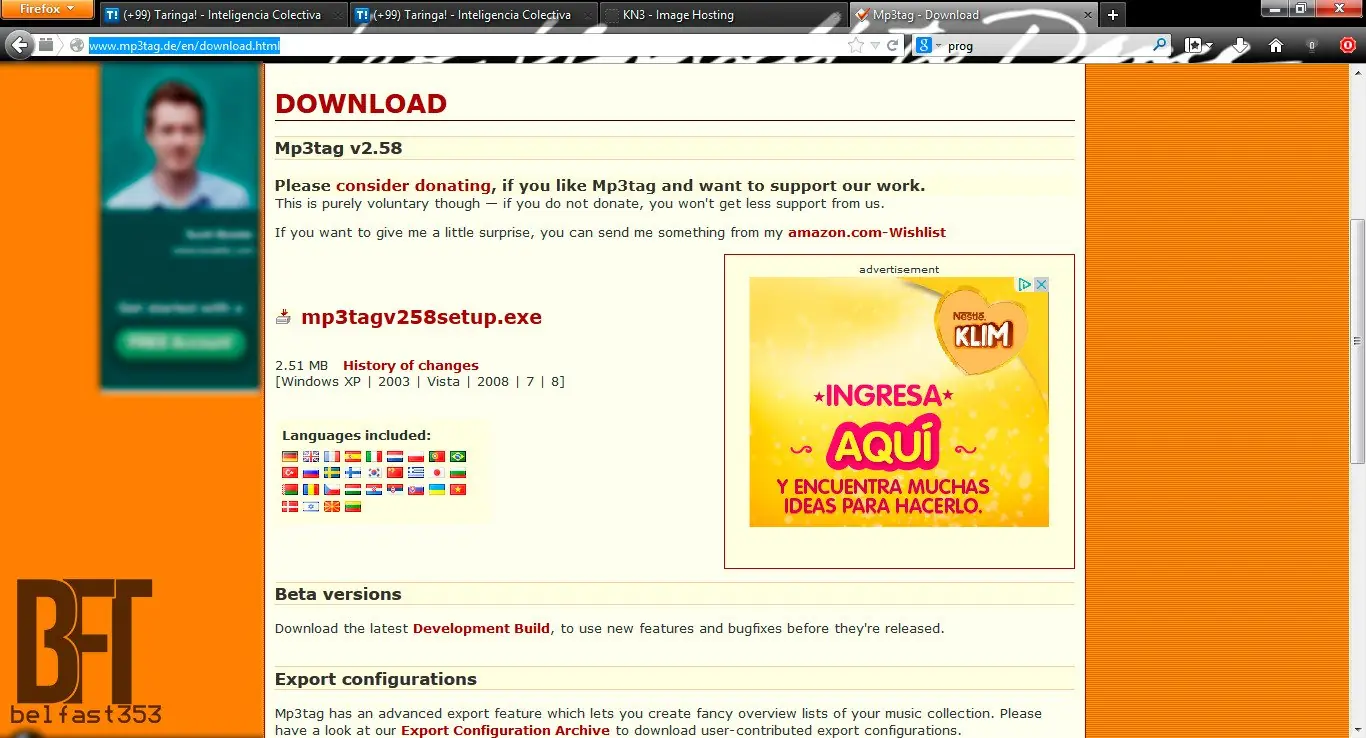Download mp3tagv258setup.exe installer link

421,317
